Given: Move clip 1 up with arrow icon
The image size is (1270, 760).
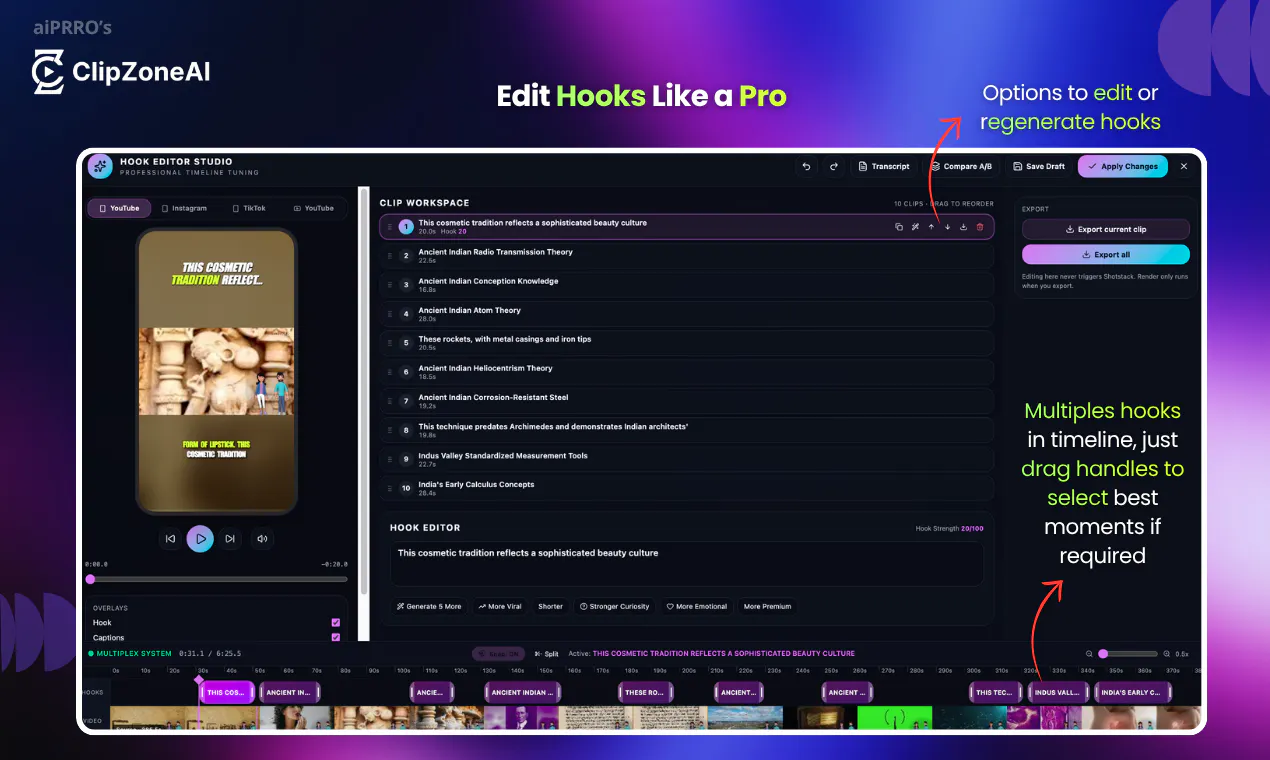Looking at the screenshot, I should click(x=931, y=227).
